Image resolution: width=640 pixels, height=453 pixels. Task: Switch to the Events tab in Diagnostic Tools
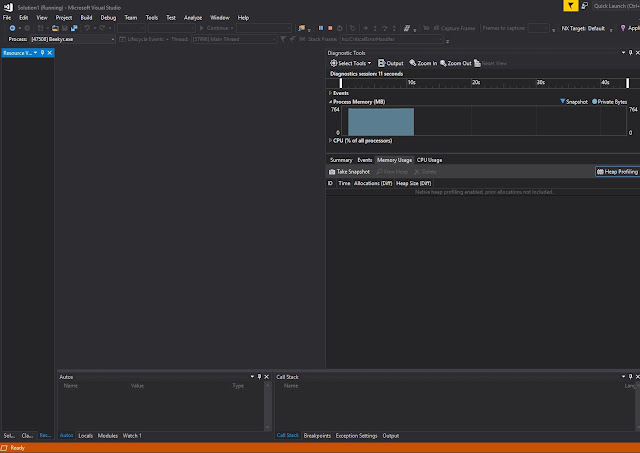[364, 160]
